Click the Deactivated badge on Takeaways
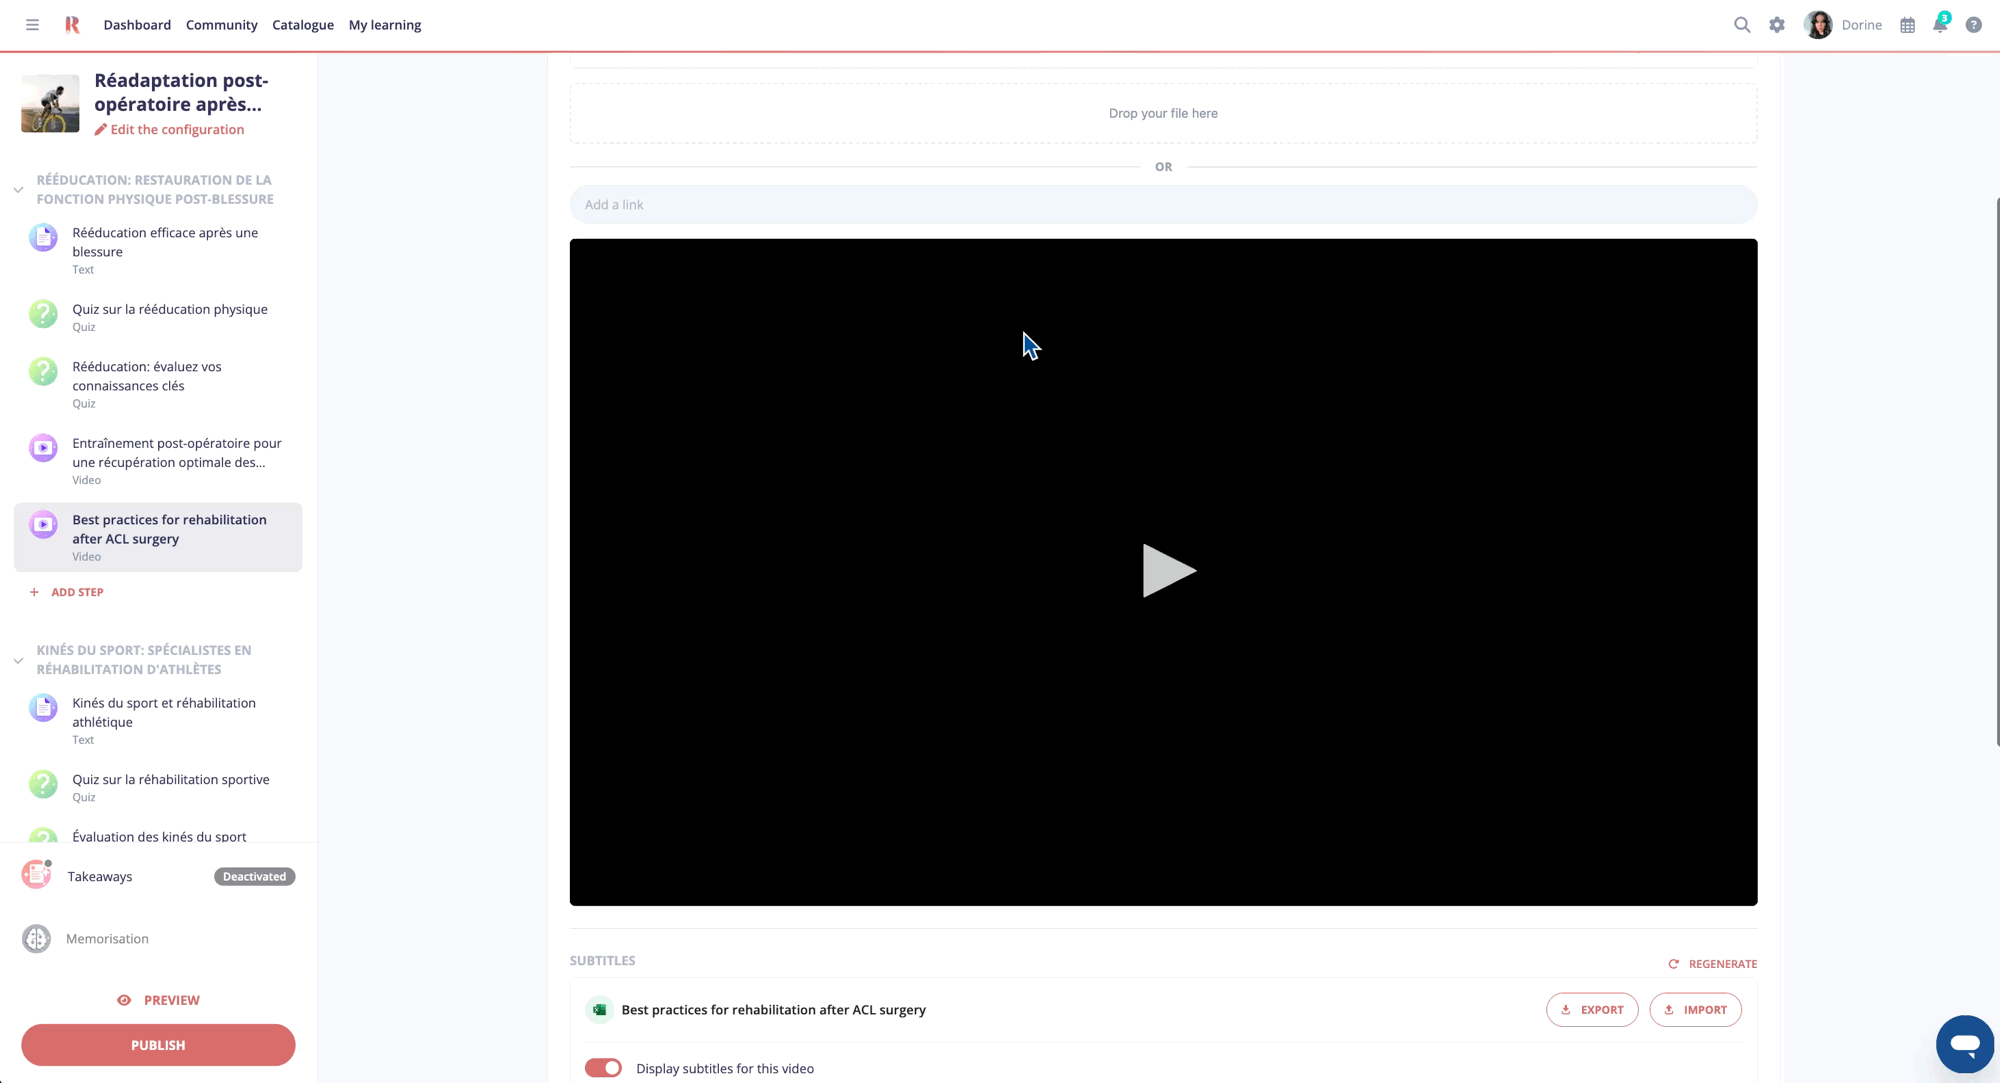The image size is (2000, 1083). click(254, 876)
